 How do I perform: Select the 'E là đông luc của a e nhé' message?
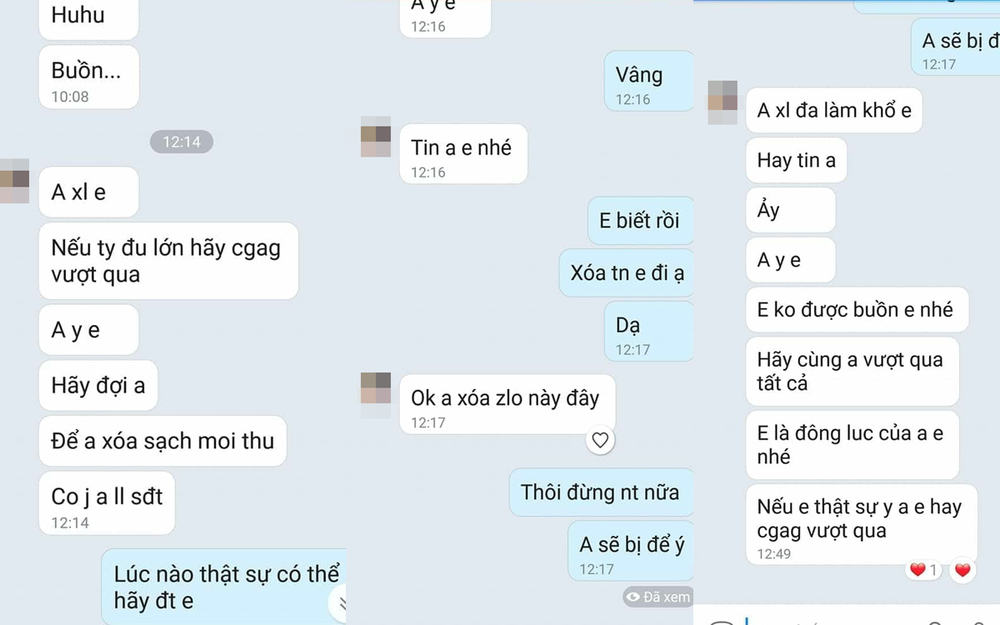coord(853,445)
